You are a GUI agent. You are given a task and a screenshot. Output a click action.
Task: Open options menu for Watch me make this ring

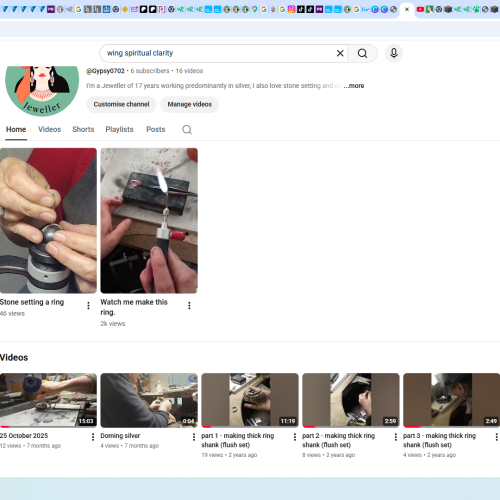point(189,305)
